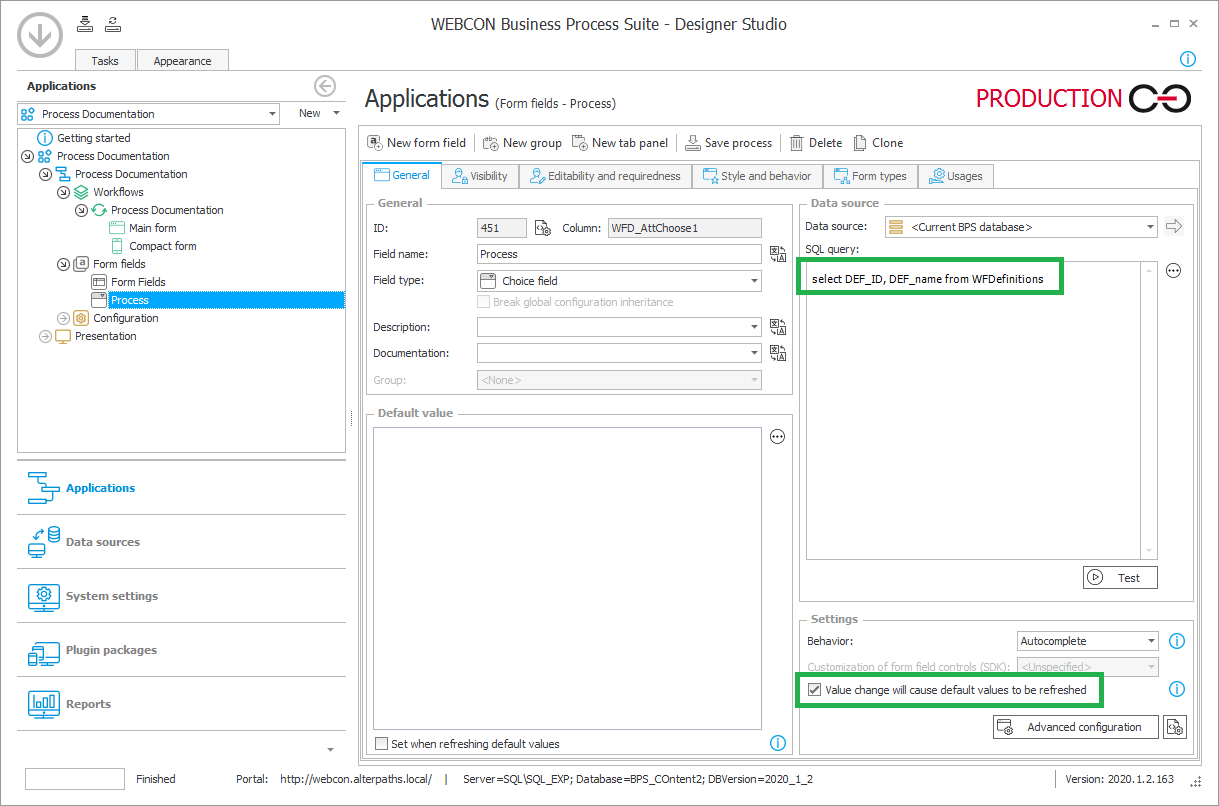
Task: Select the highlighted Process tree item
Action: pyautogui.click(x=217, y=300)
